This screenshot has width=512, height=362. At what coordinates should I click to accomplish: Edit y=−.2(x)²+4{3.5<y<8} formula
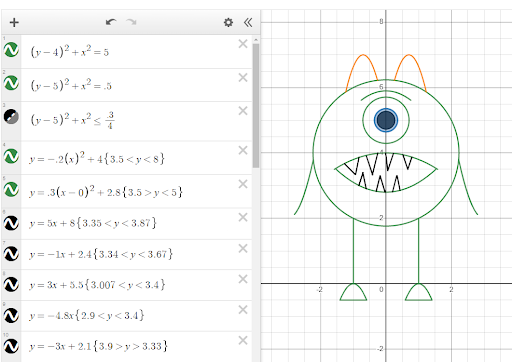pos(97,158)
